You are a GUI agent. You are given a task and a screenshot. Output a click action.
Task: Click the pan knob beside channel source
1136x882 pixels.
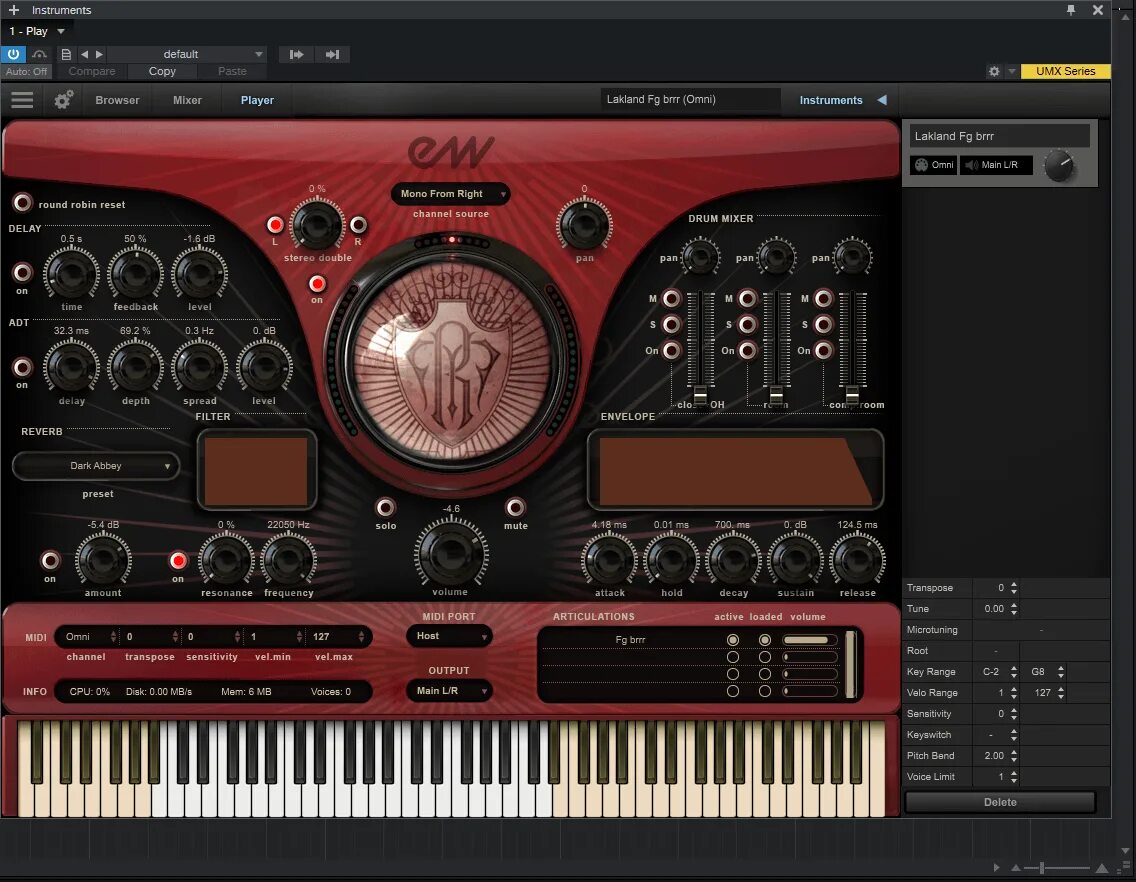pos(584,224)
